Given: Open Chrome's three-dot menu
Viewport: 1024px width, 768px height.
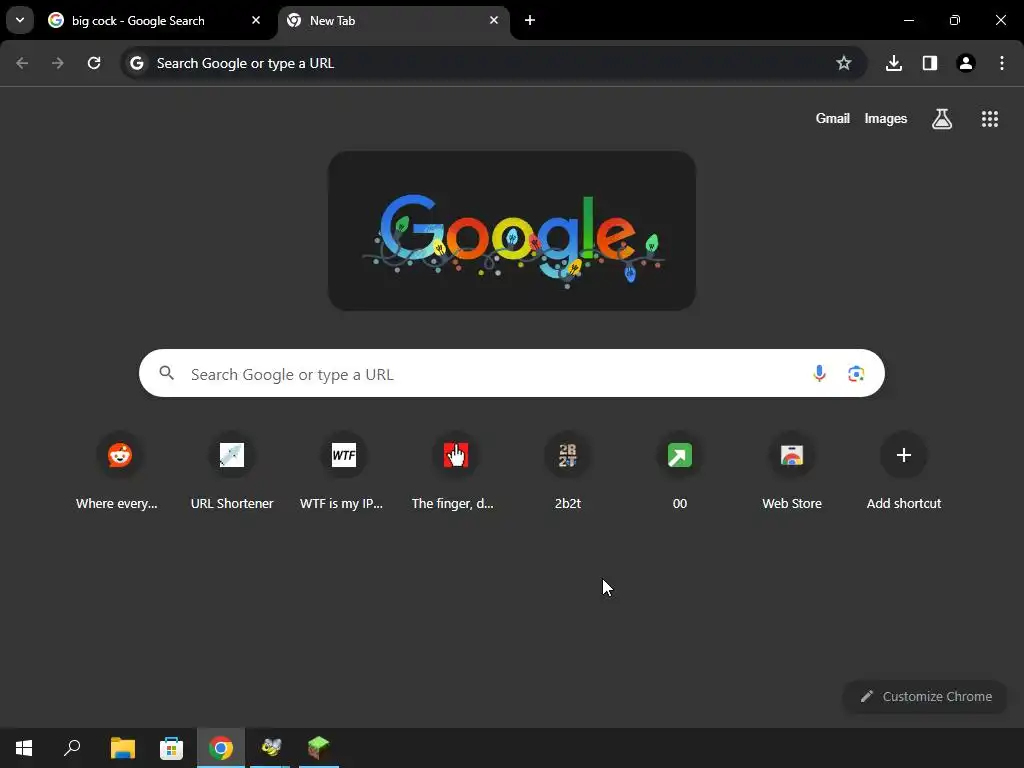Looking at the screenshot, I should coord(1002,63).
